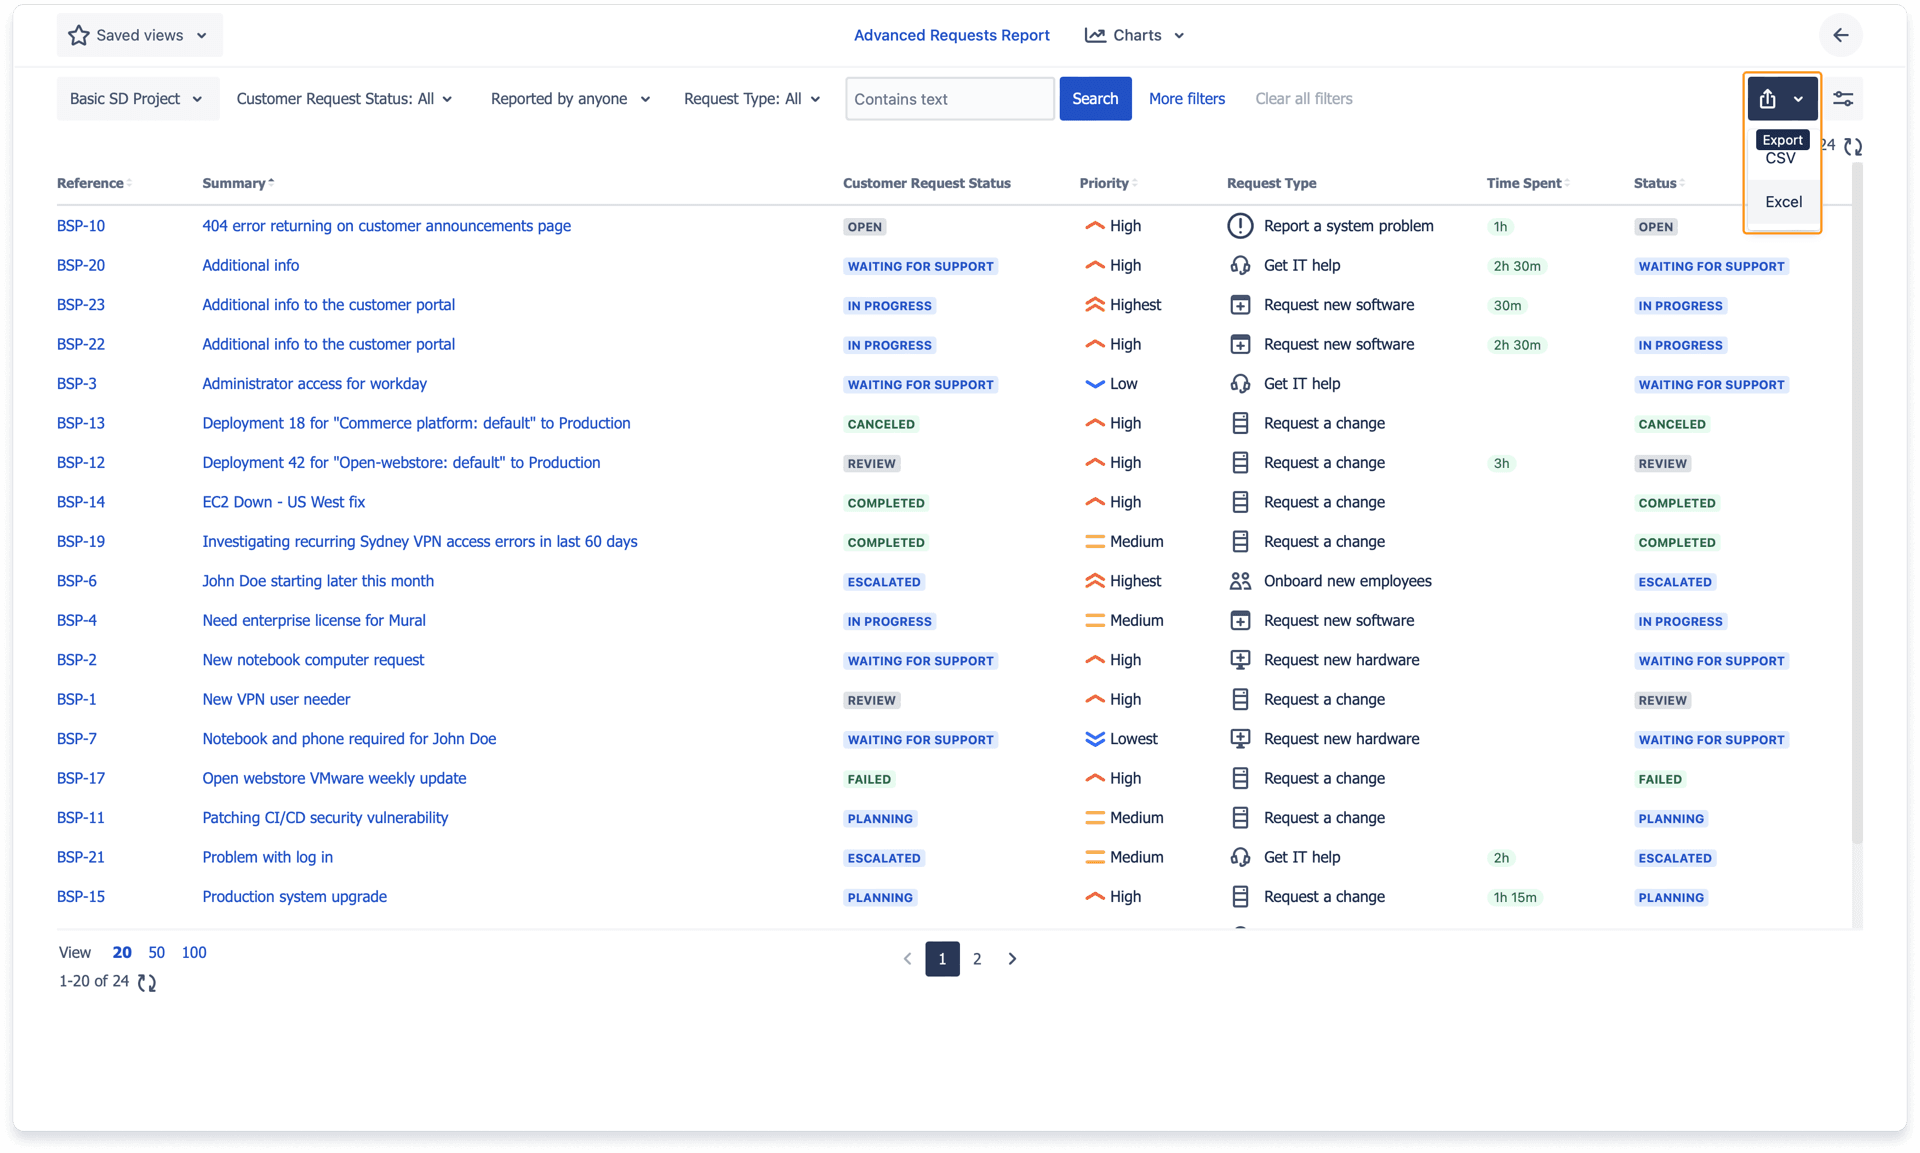Open the Reported by anyone dropdown

point(569,98)
